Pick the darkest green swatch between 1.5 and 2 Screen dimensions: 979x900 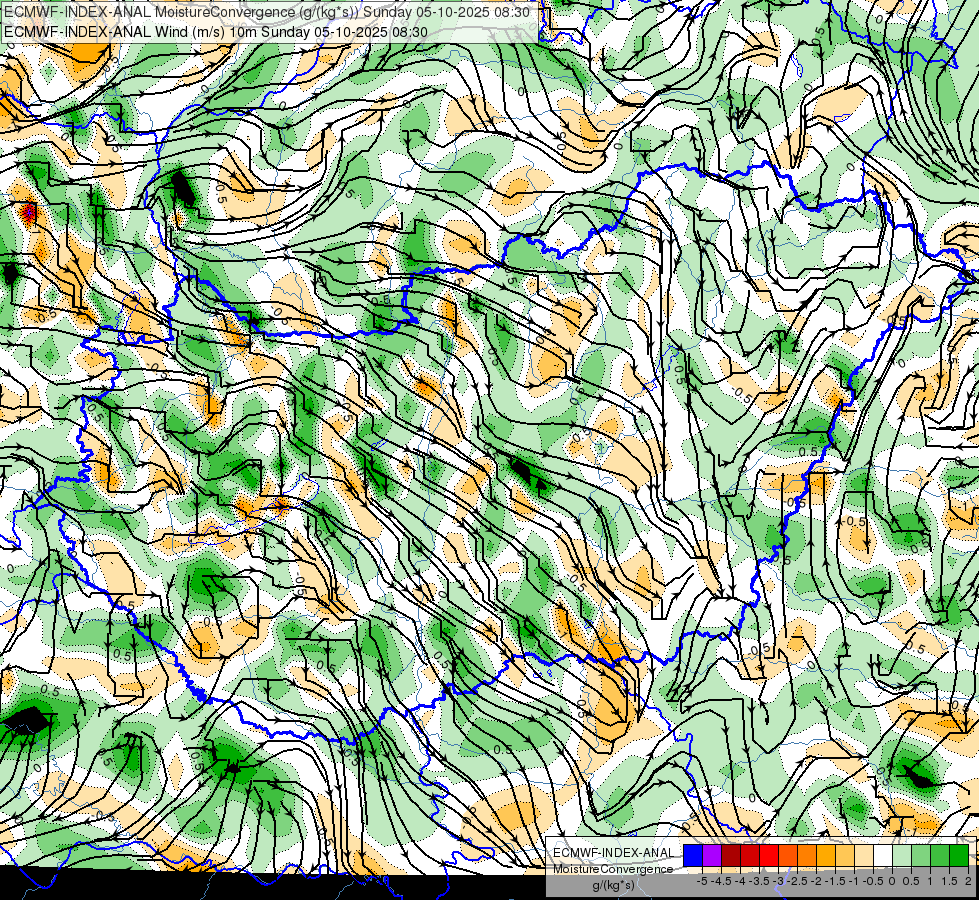[x=959, y=856]
